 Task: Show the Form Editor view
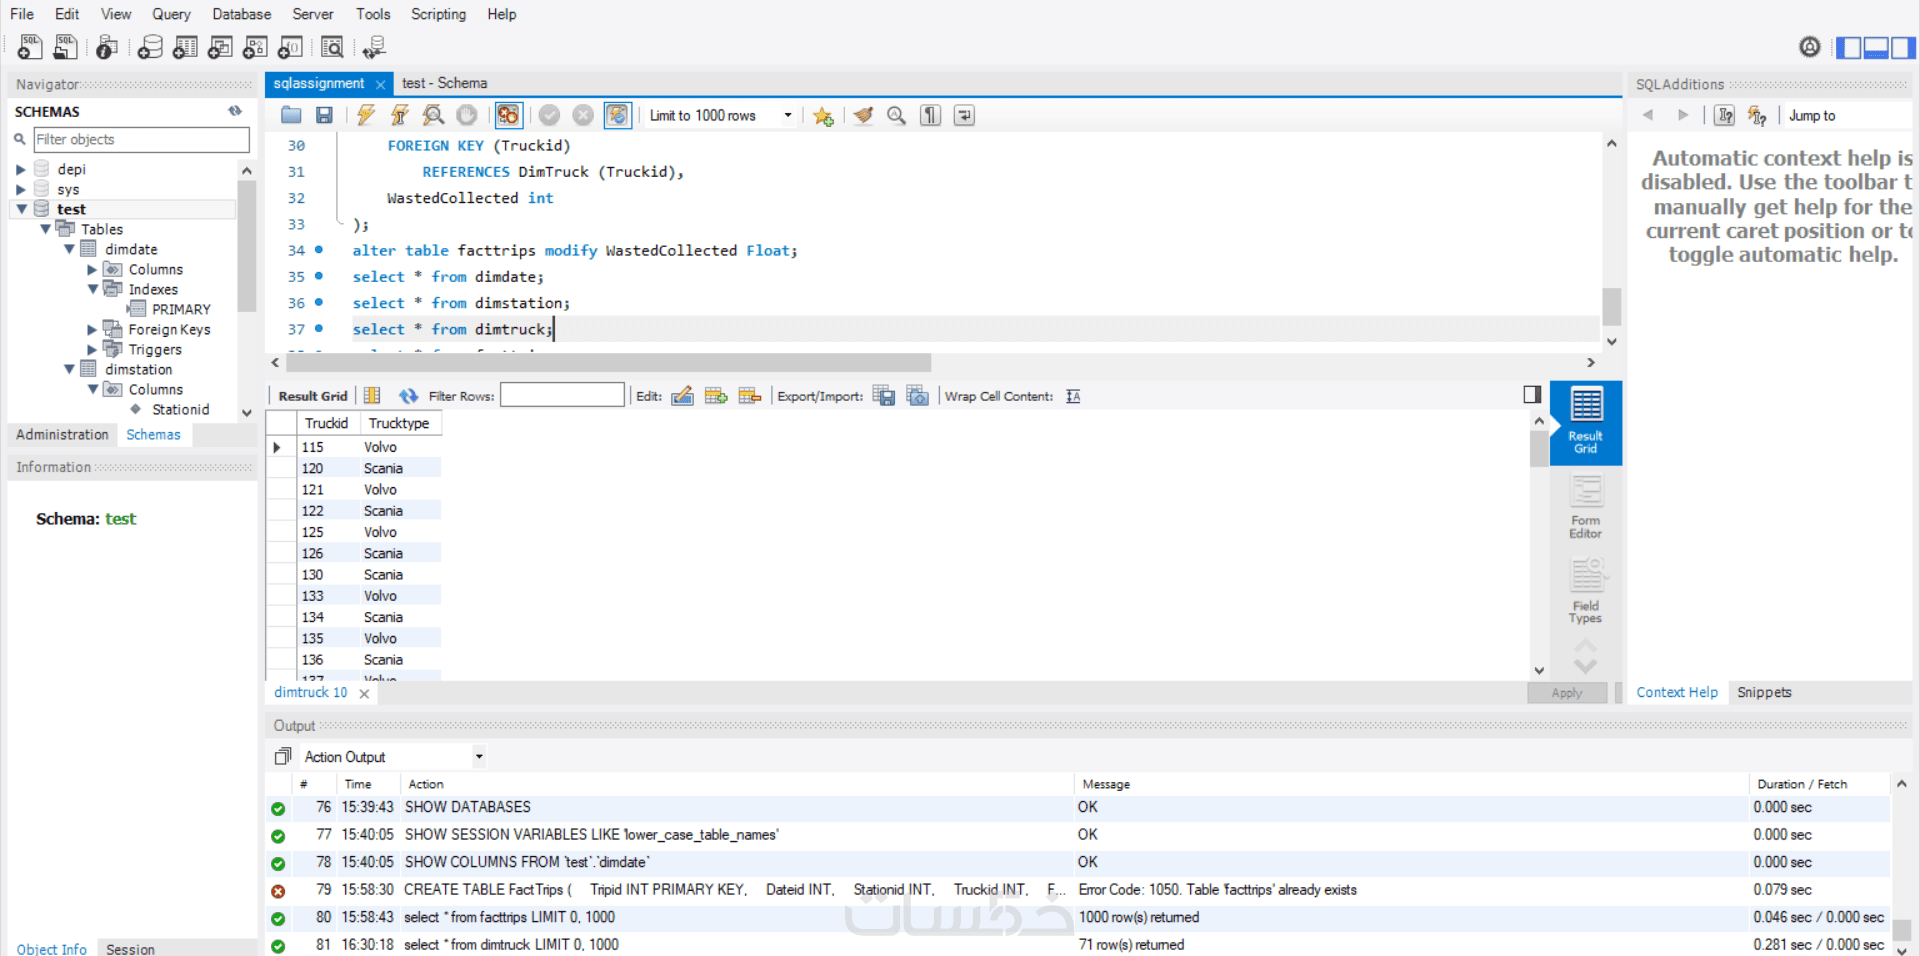coord(1585,507)
